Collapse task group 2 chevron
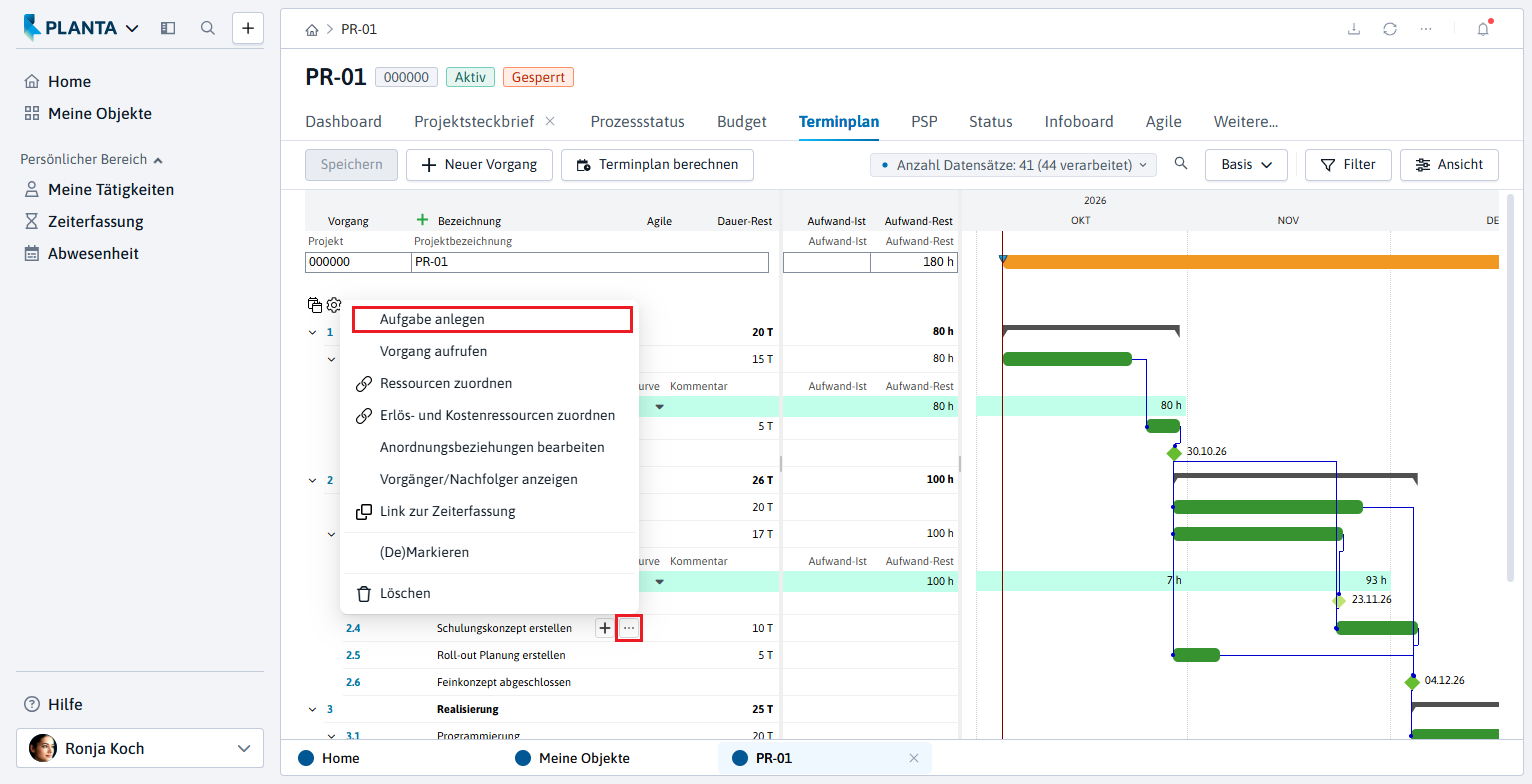Viewport: 1532px width, 784px height. pos(312,480)
